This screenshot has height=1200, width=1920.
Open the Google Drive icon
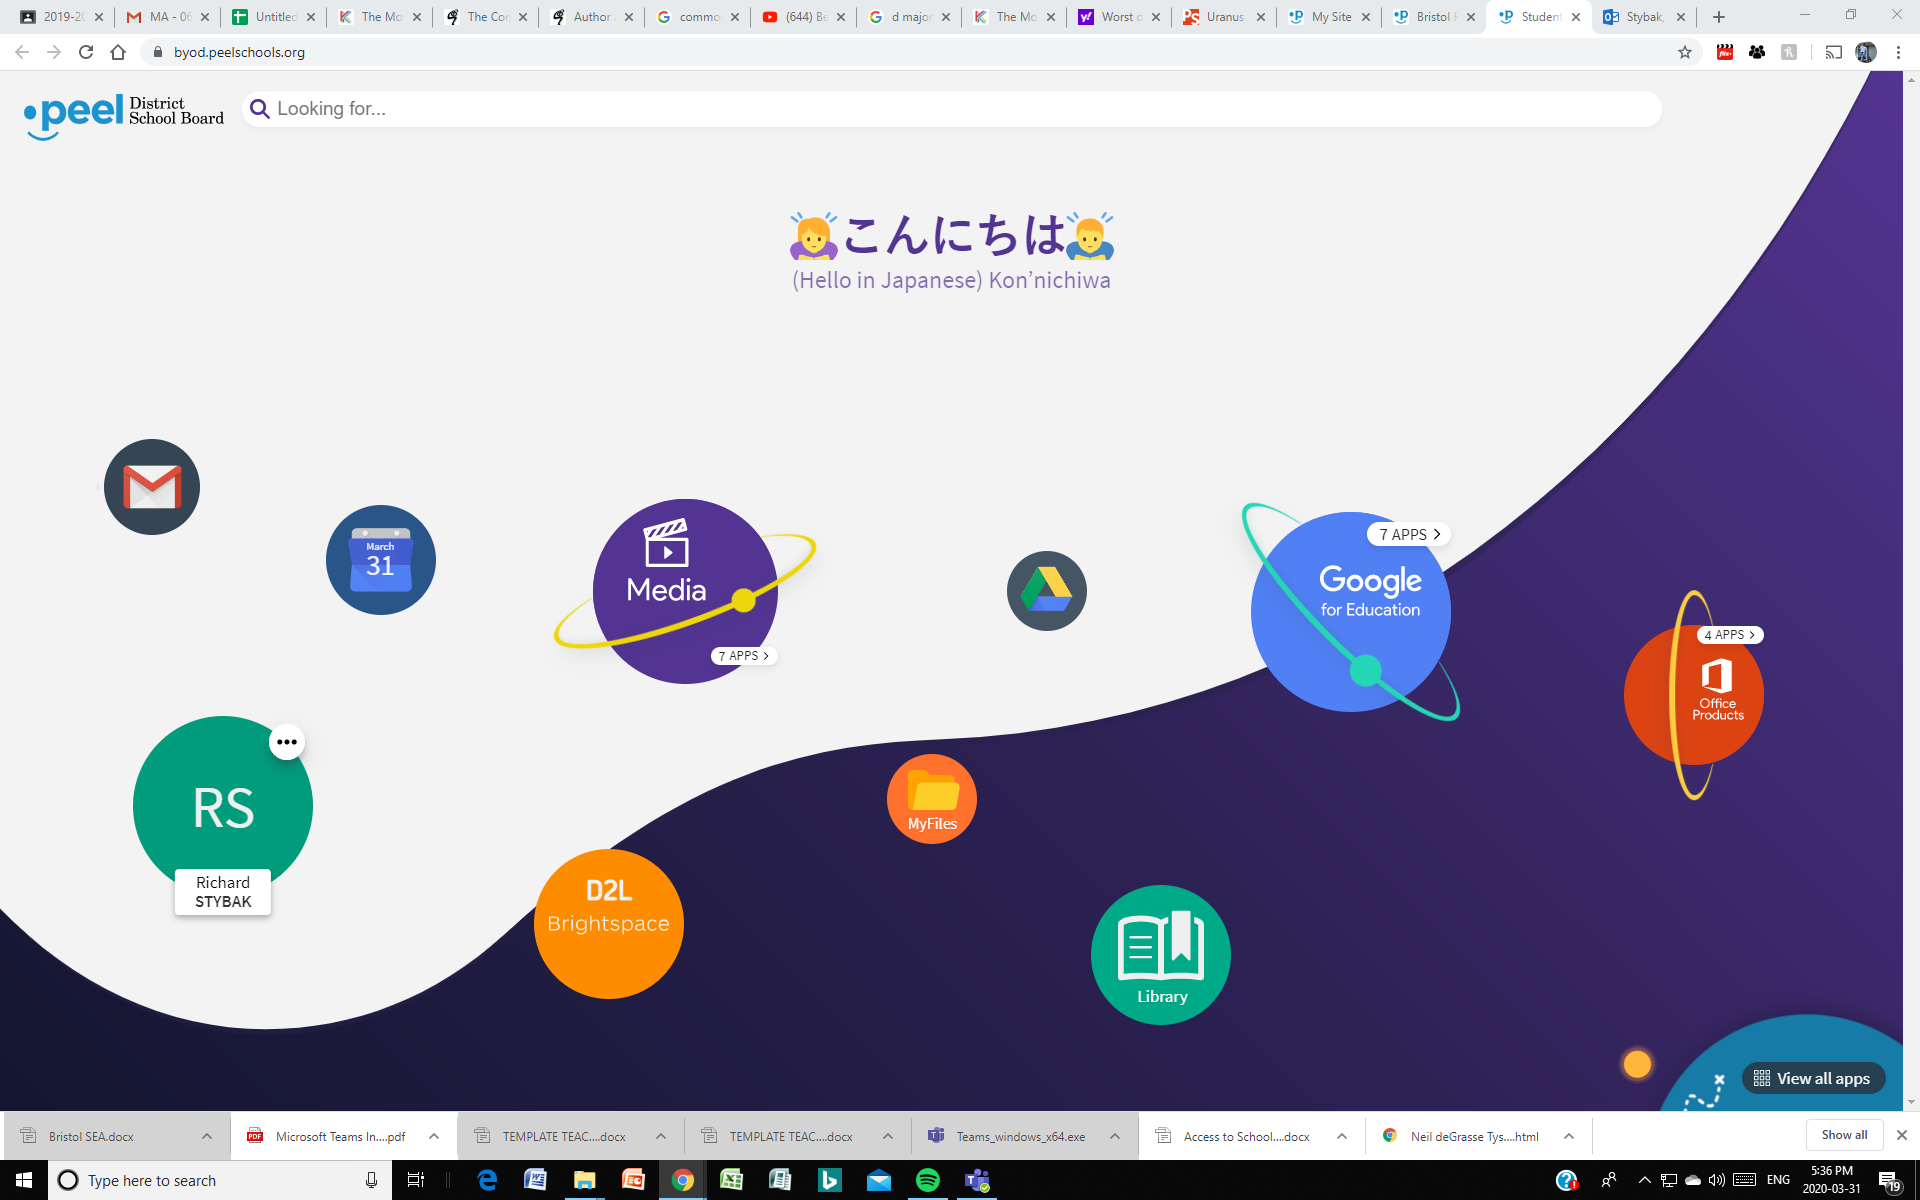coord(1046,590)
